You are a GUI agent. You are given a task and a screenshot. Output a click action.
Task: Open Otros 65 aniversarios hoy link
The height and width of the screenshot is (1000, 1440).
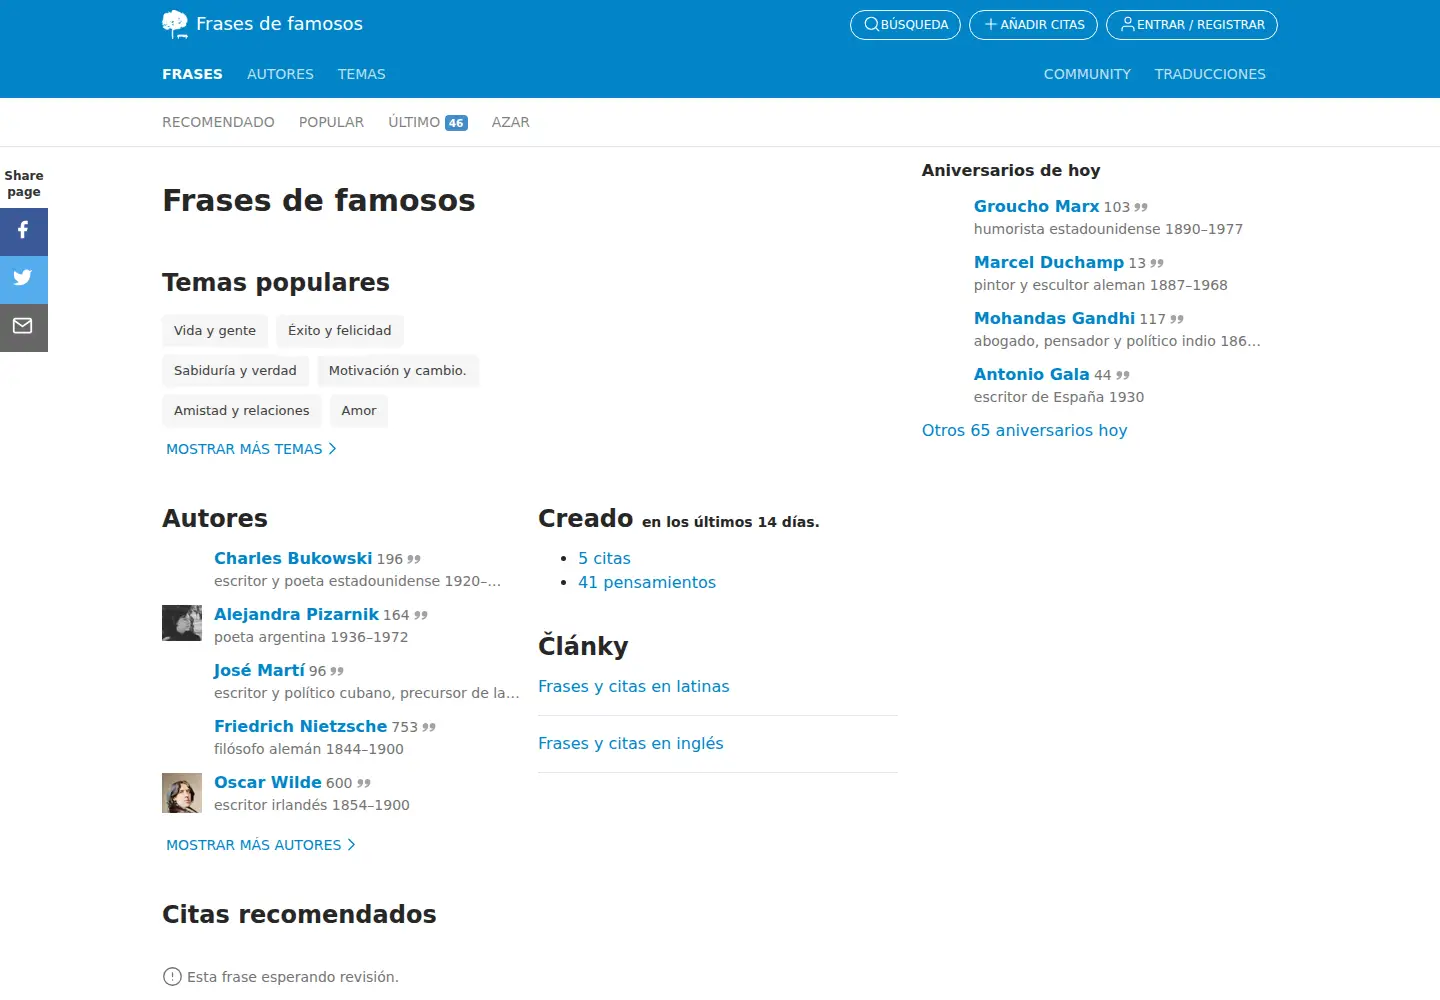coord(1024,430)
